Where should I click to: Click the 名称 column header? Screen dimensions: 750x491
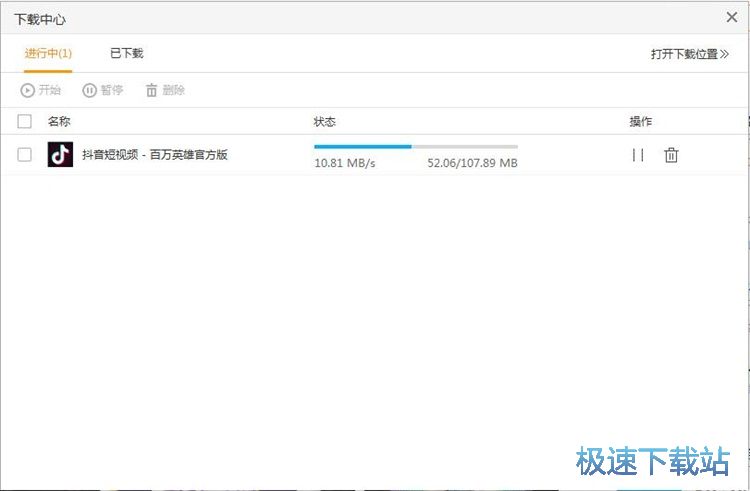click(x=59, y=122)
